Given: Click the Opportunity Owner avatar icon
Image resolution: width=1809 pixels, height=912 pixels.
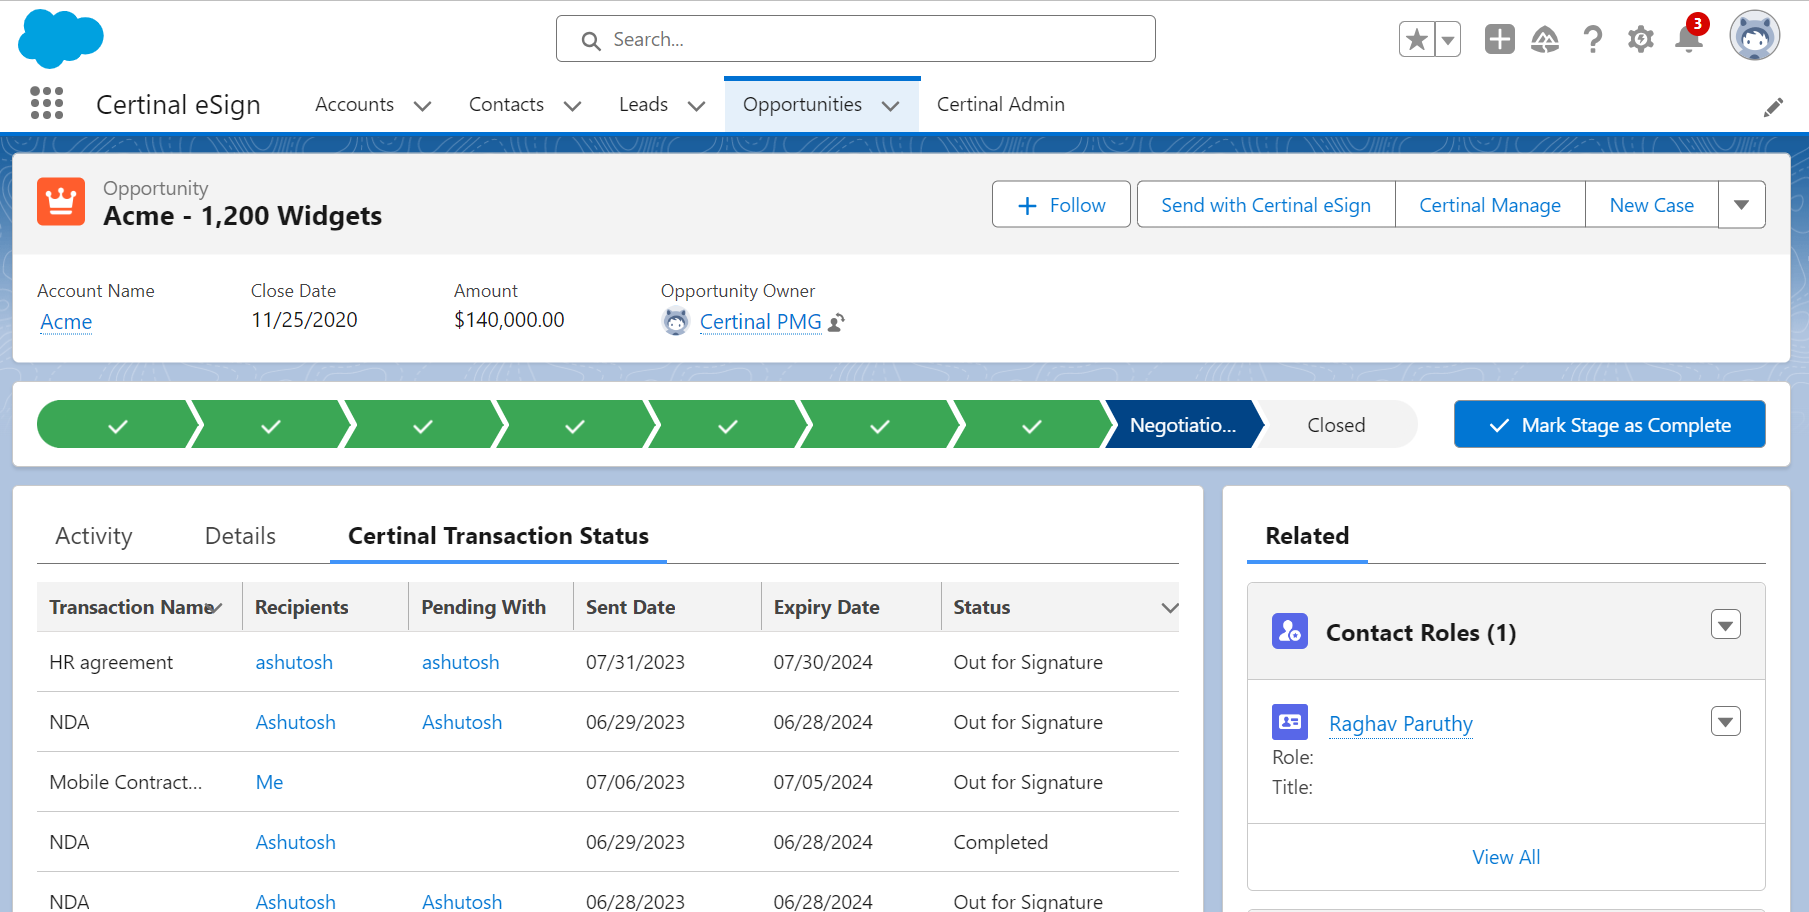Looking at the screenshot, I should (676, 322).
